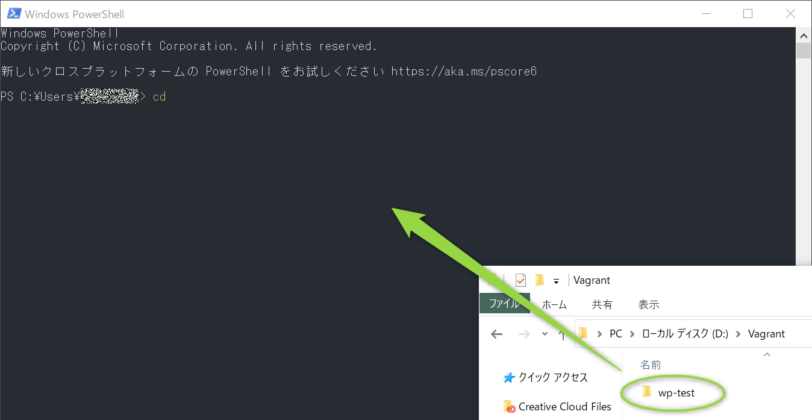Image resolution: width=812 pixels, height=420 pixels.
Task: Expand the chevron after PC in address bar
Action: point(629,334)
